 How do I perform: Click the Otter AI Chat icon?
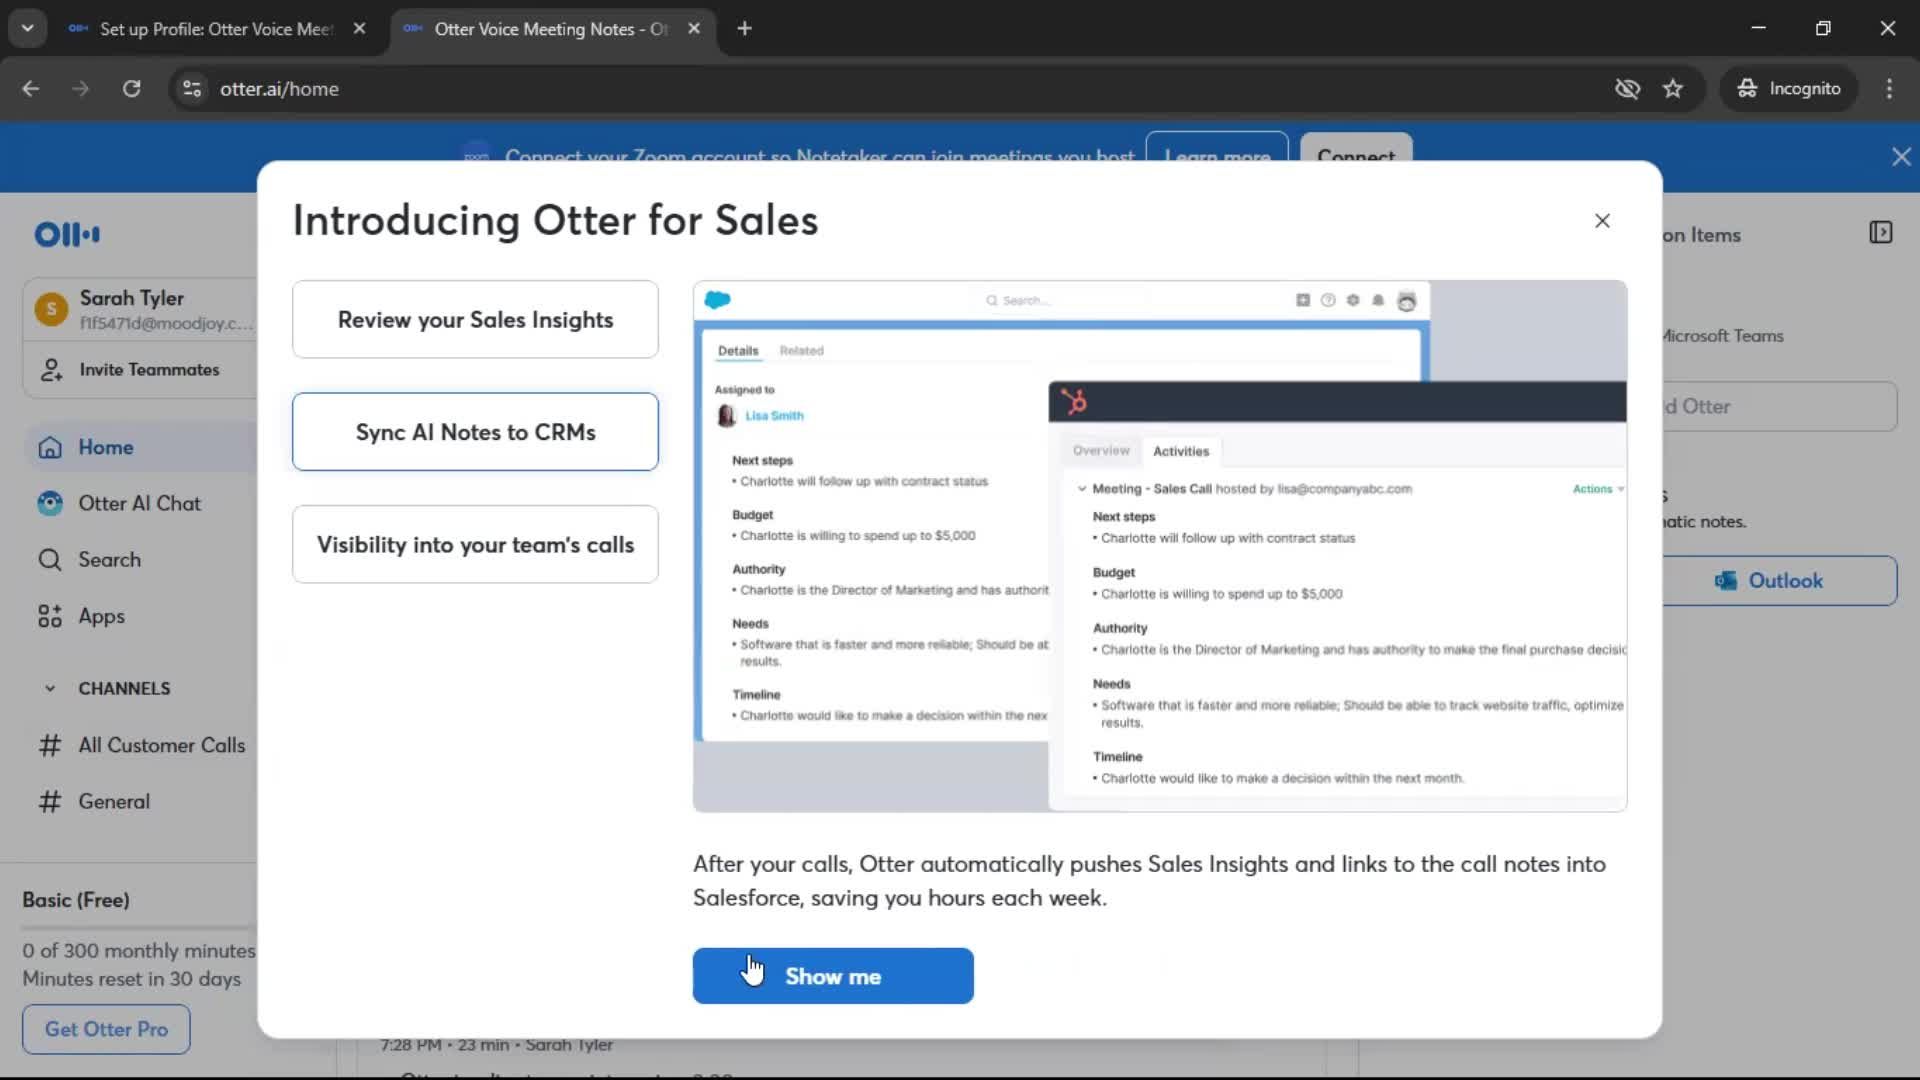(x=50, y=504)
